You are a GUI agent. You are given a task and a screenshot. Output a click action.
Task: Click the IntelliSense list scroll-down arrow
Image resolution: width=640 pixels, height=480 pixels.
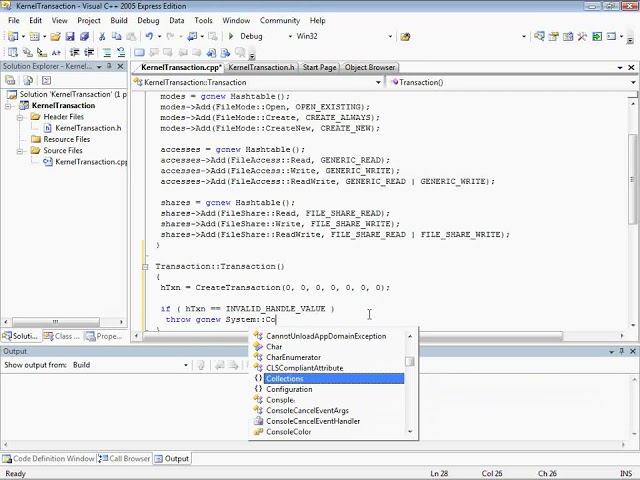pyautogui.click(x=410, y=431)
